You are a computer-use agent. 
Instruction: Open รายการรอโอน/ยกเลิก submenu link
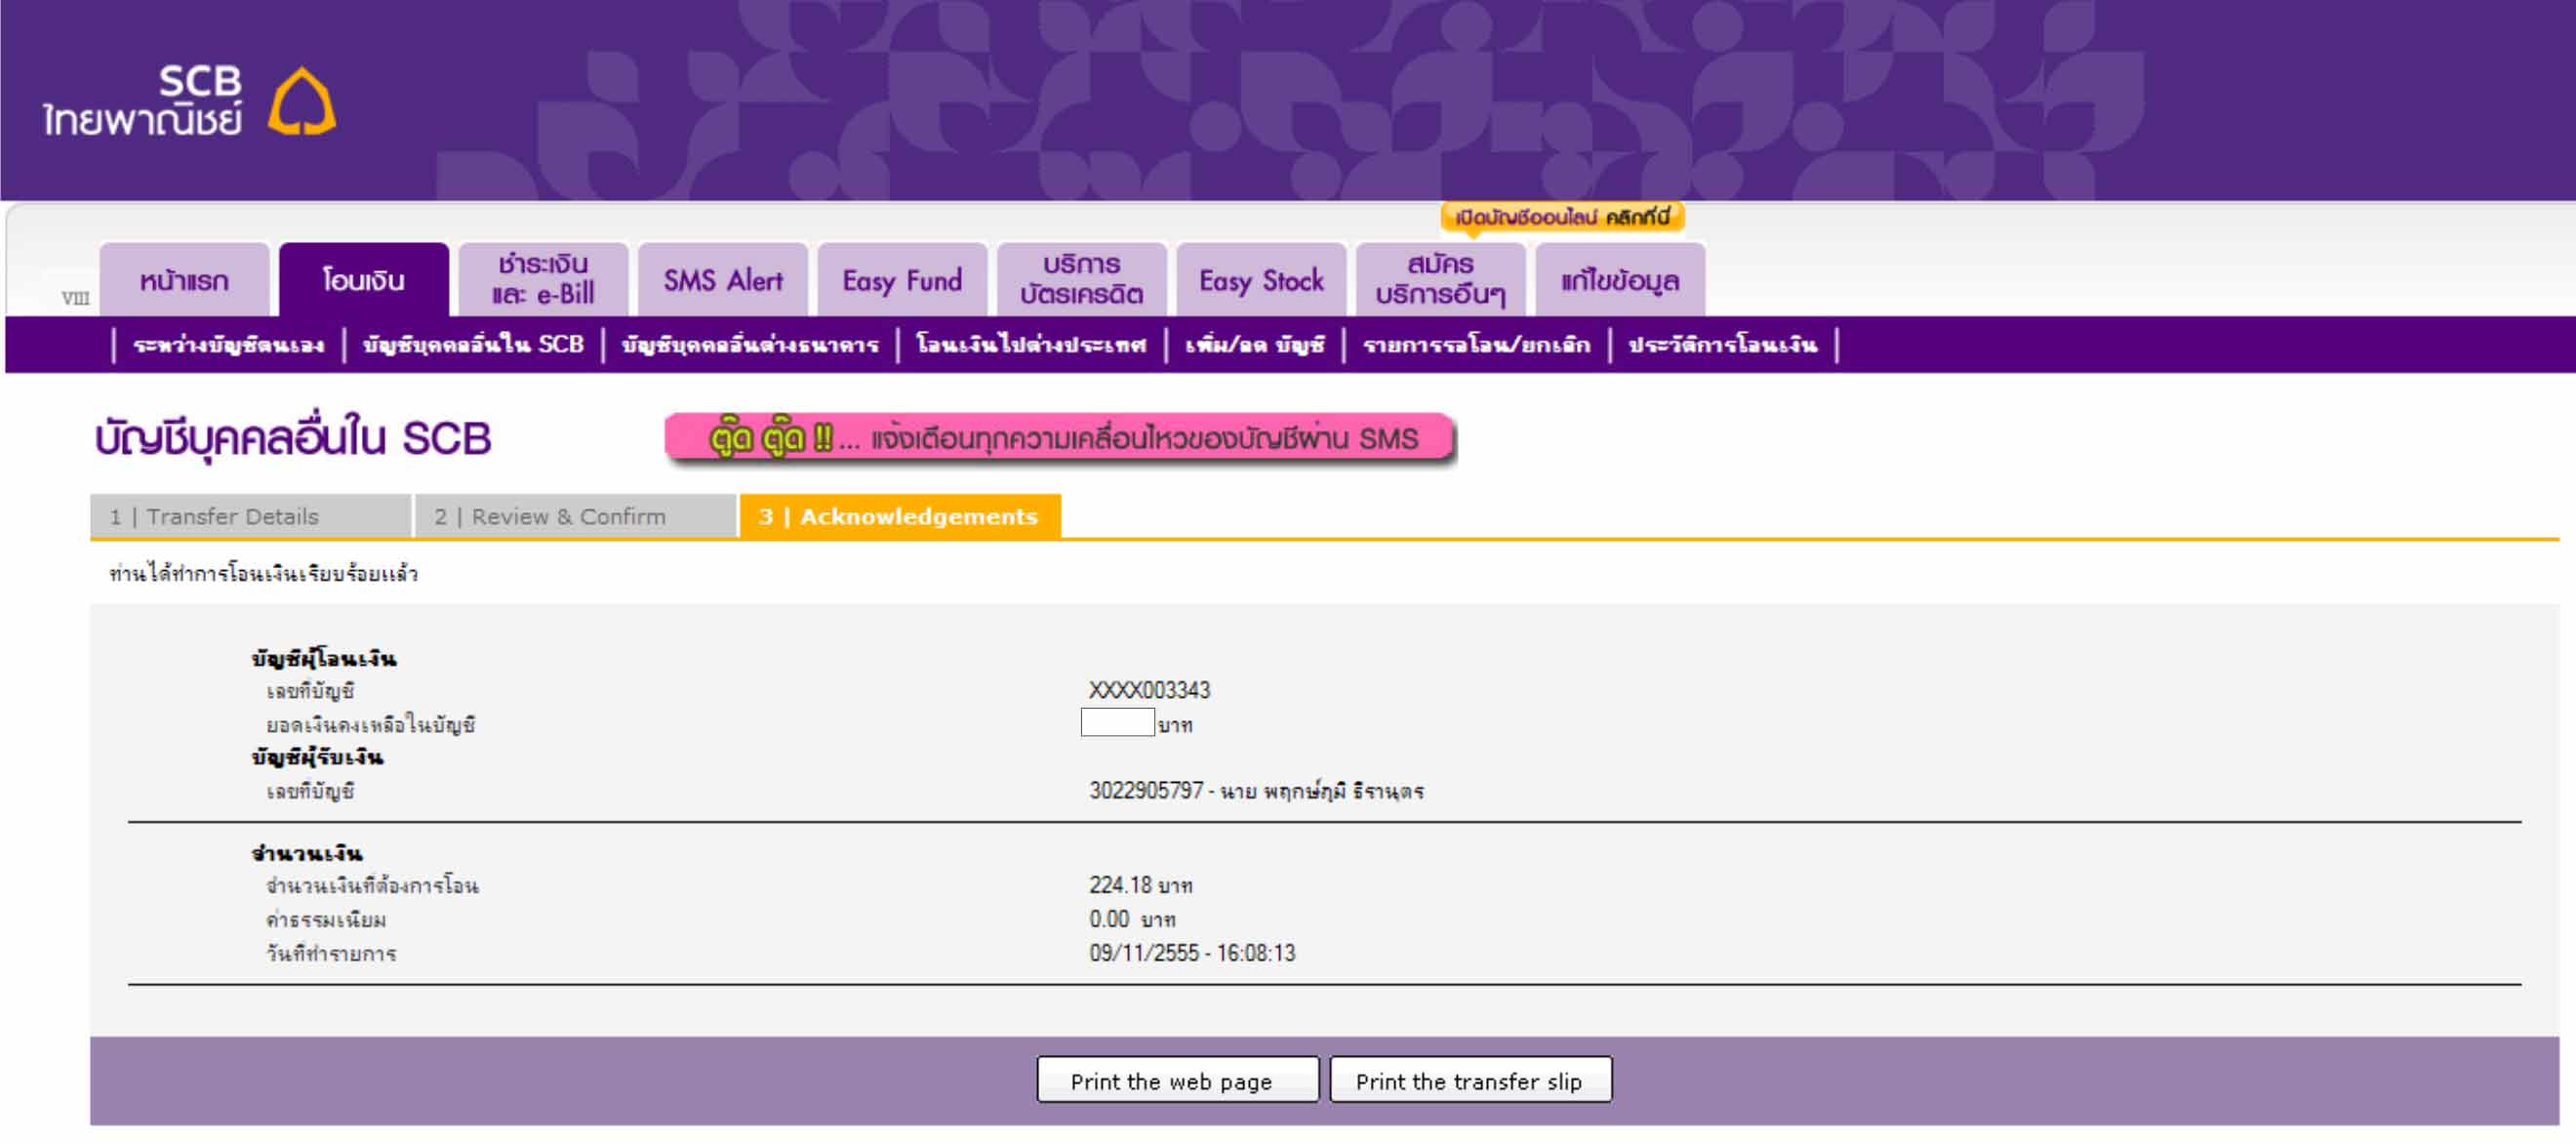point(1476,345)
